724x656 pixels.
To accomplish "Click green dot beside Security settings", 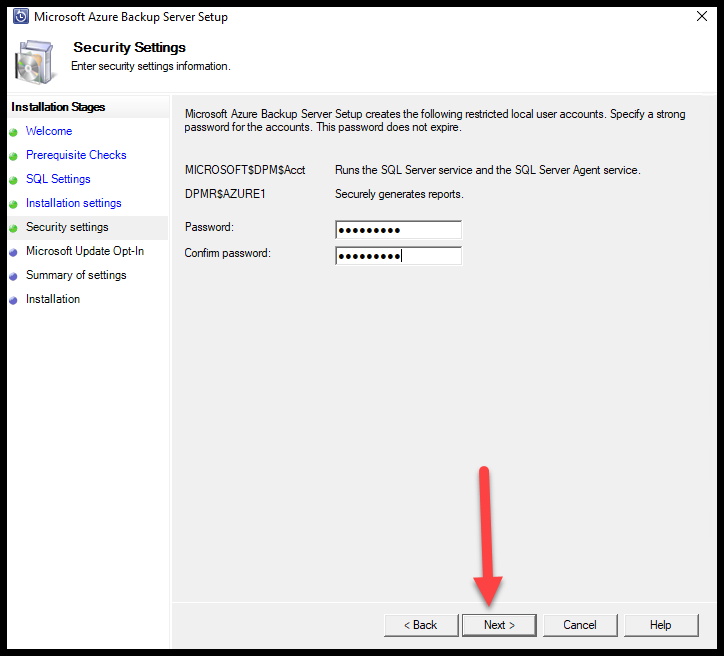I will [13, 229].
